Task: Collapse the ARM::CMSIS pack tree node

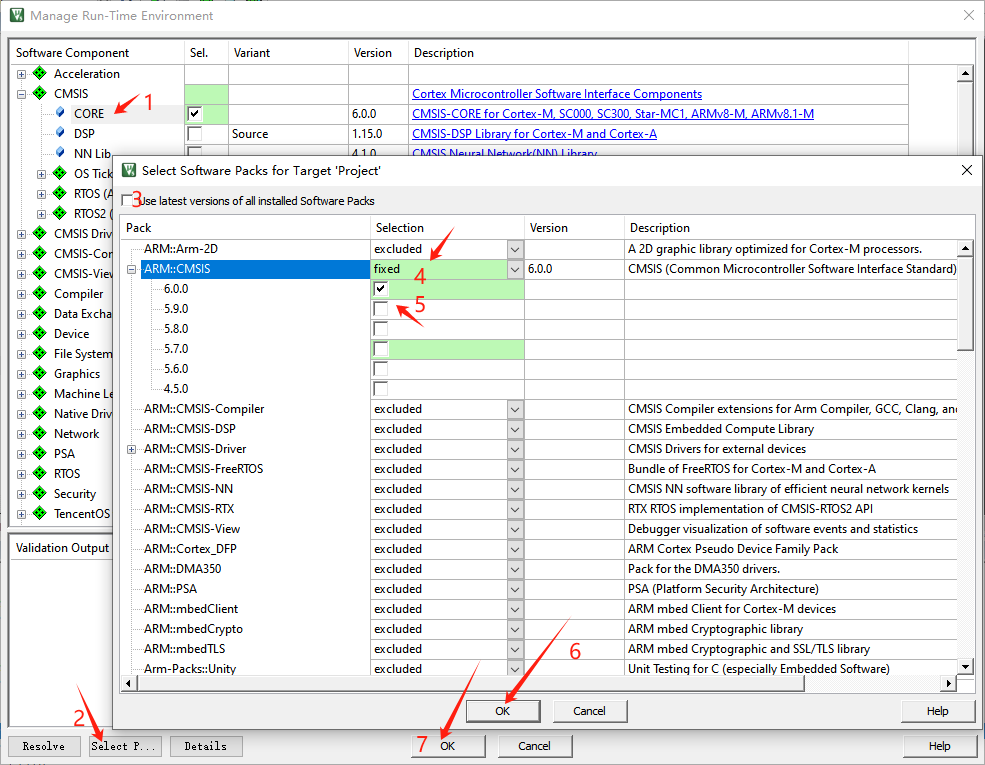Action: [x=131, y=269]
